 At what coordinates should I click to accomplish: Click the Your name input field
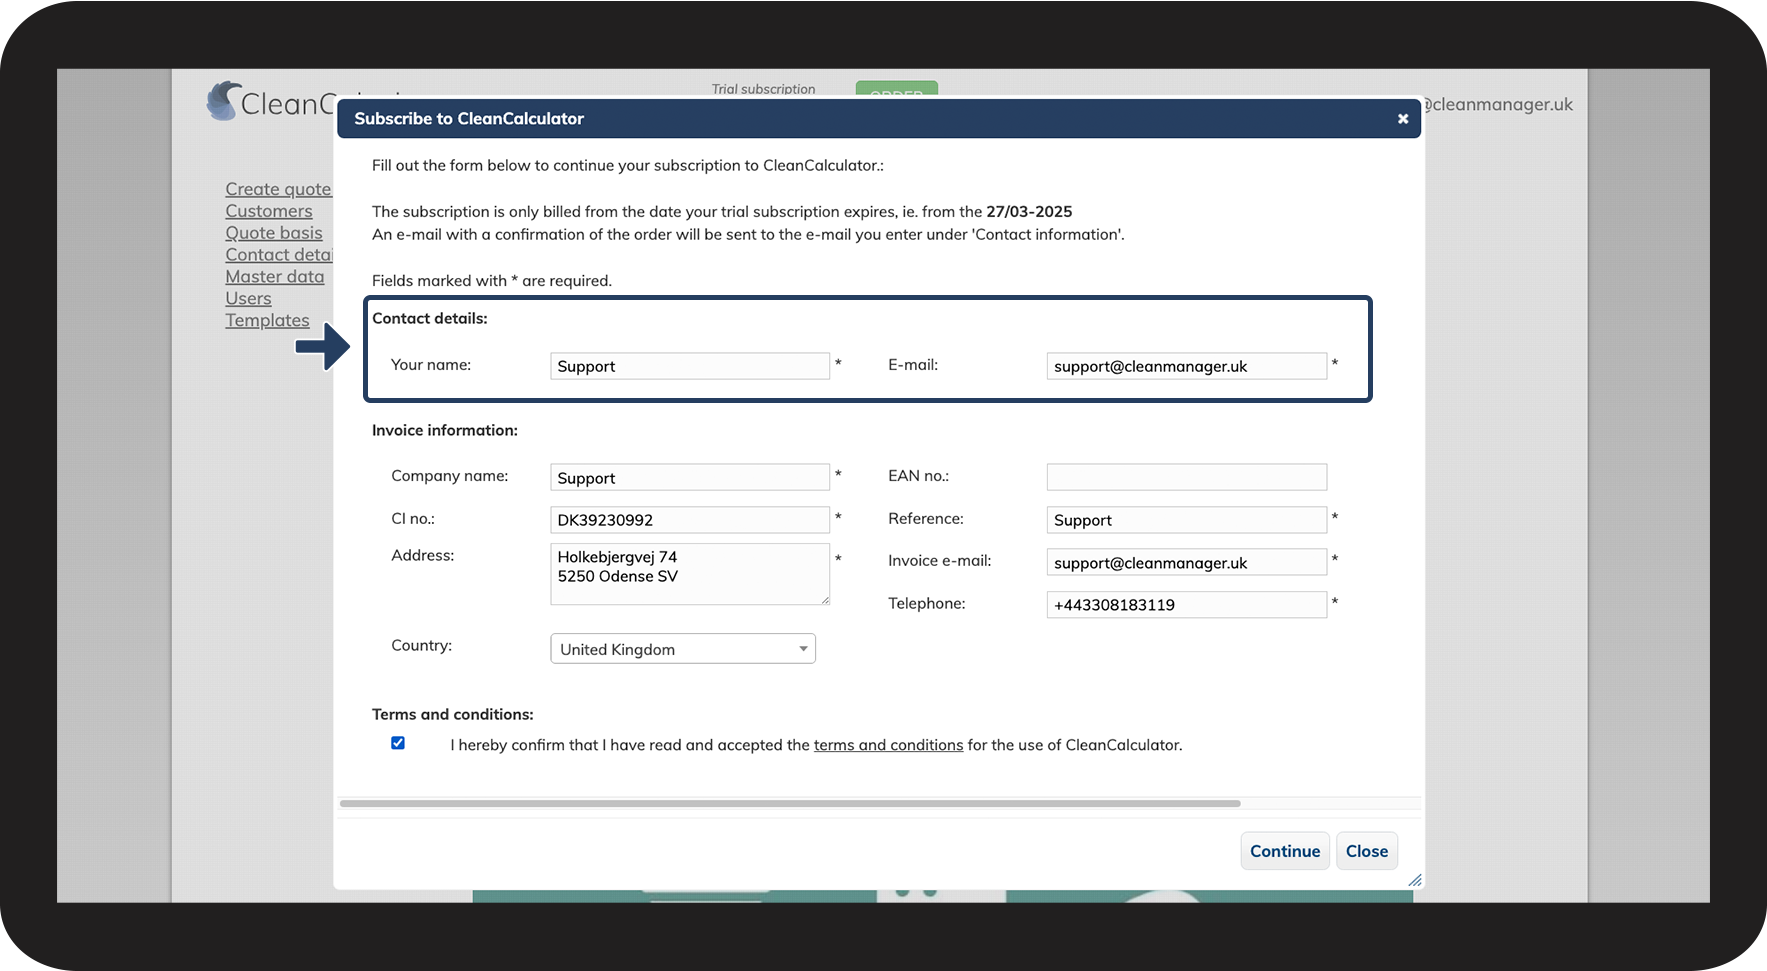pos(689,366)
